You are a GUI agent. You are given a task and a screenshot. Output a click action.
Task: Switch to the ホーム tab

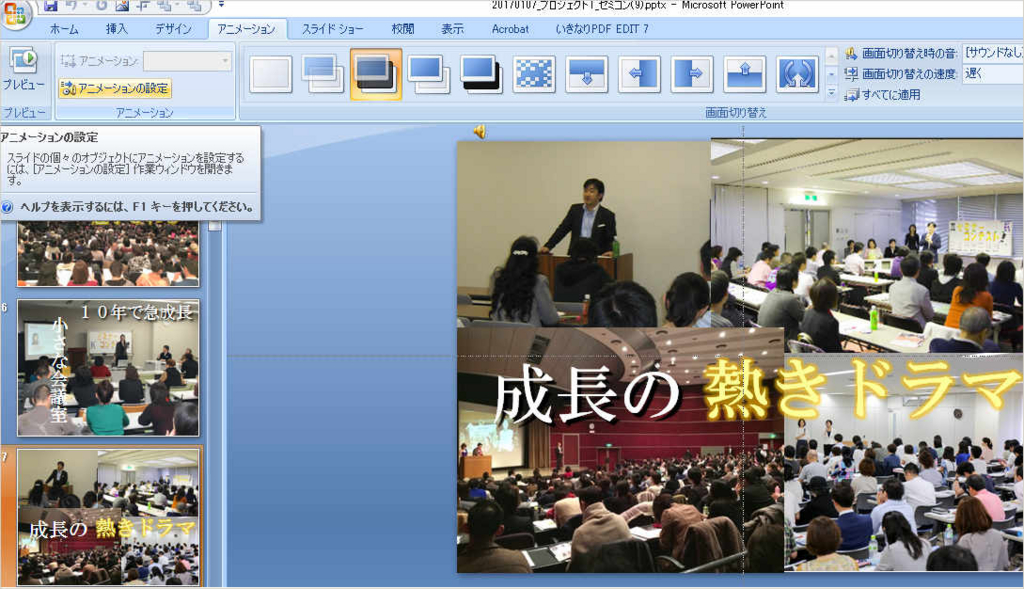click(64, 29)
